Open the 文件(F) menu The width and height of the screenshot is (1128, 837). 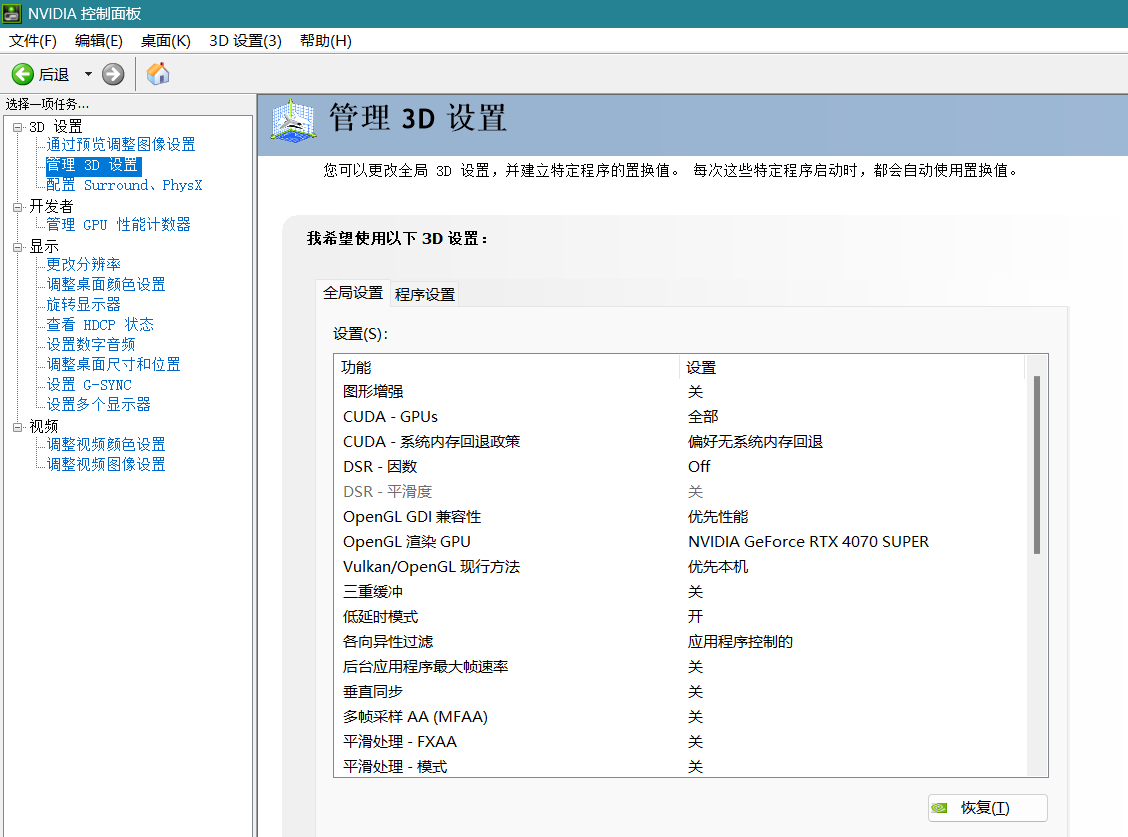[32, 41]
